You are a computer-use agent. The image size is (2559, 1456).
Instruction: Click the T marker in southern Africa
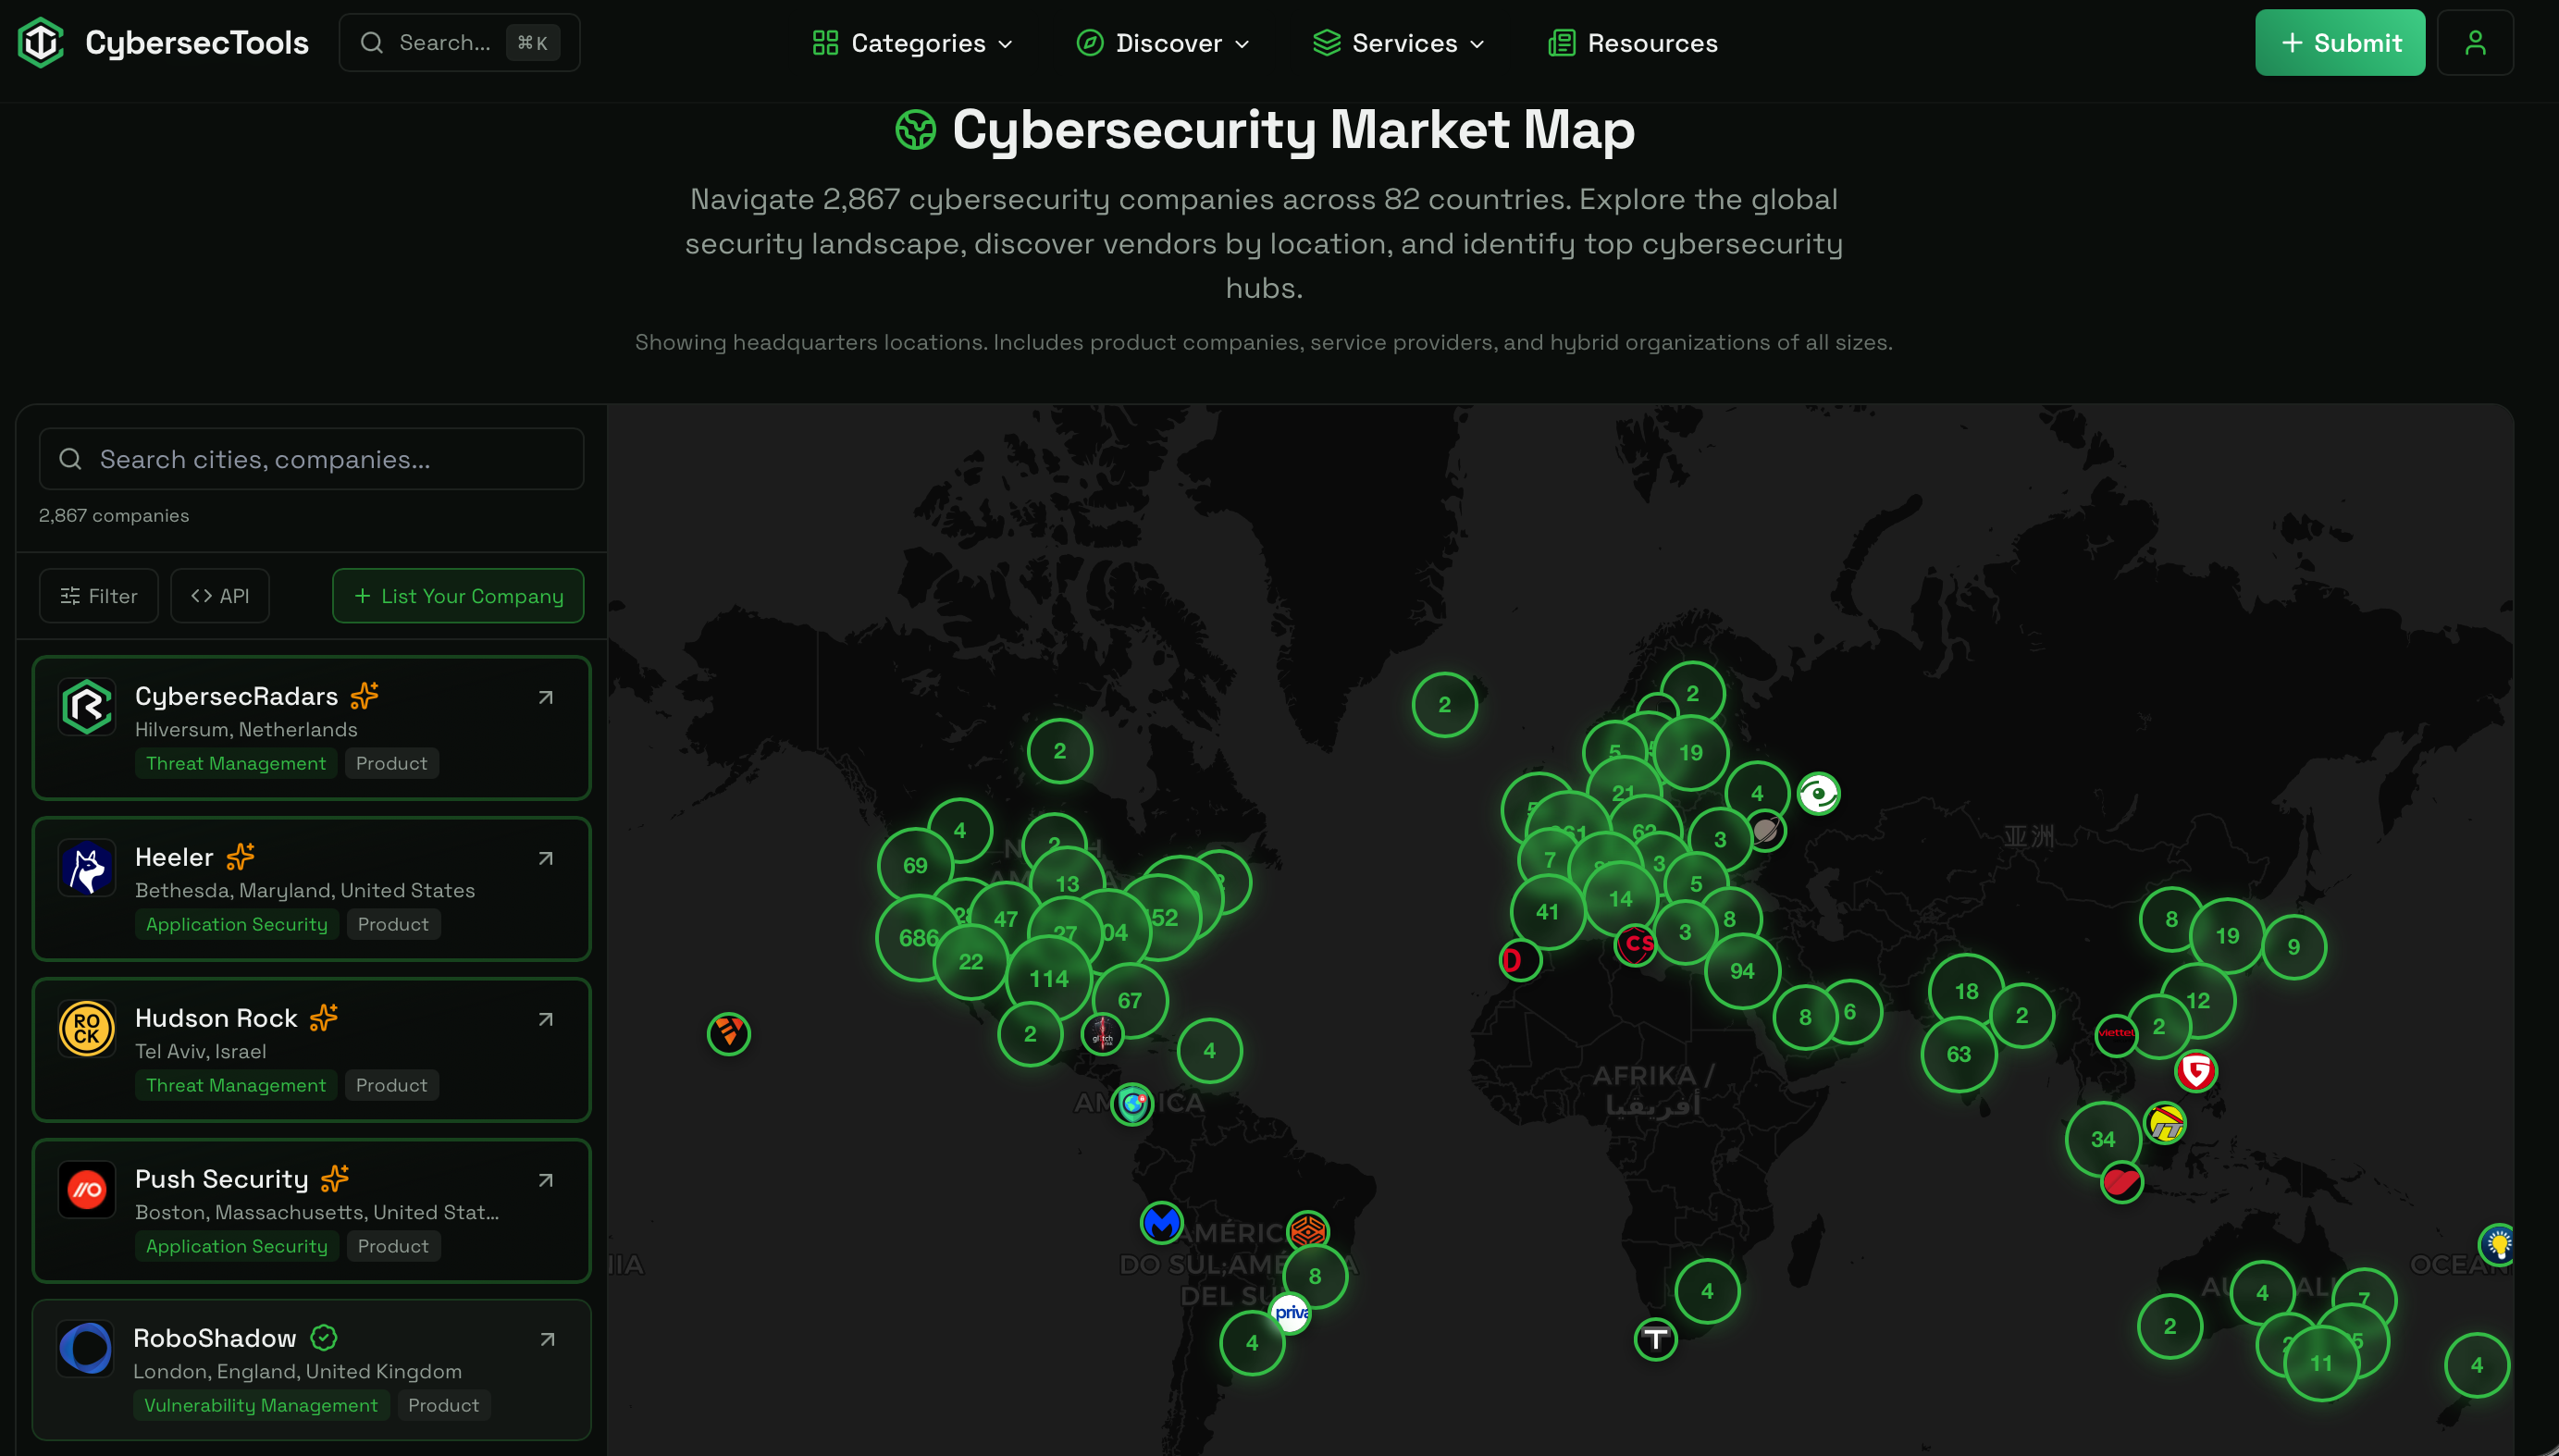click(x=1656, y=1339)
